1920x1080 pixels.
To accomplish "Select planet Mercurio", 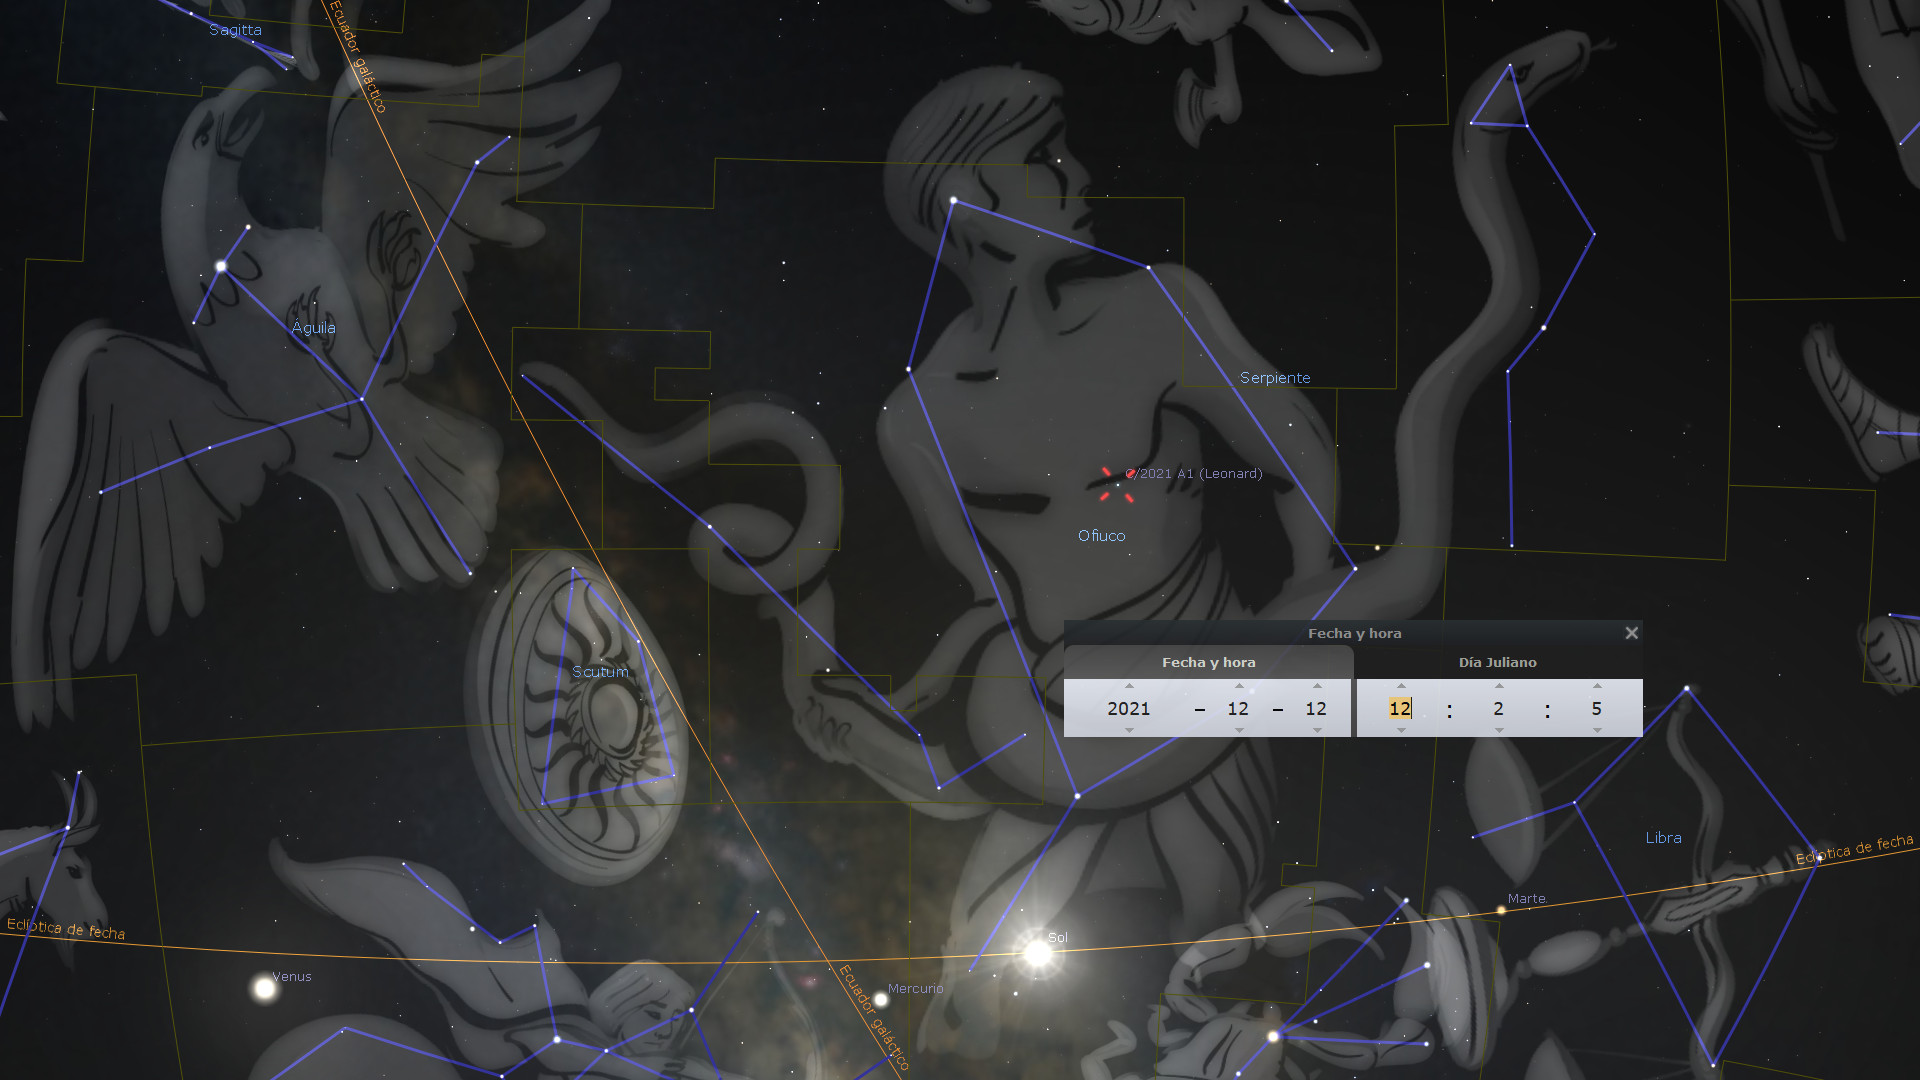I will point(881,999).
